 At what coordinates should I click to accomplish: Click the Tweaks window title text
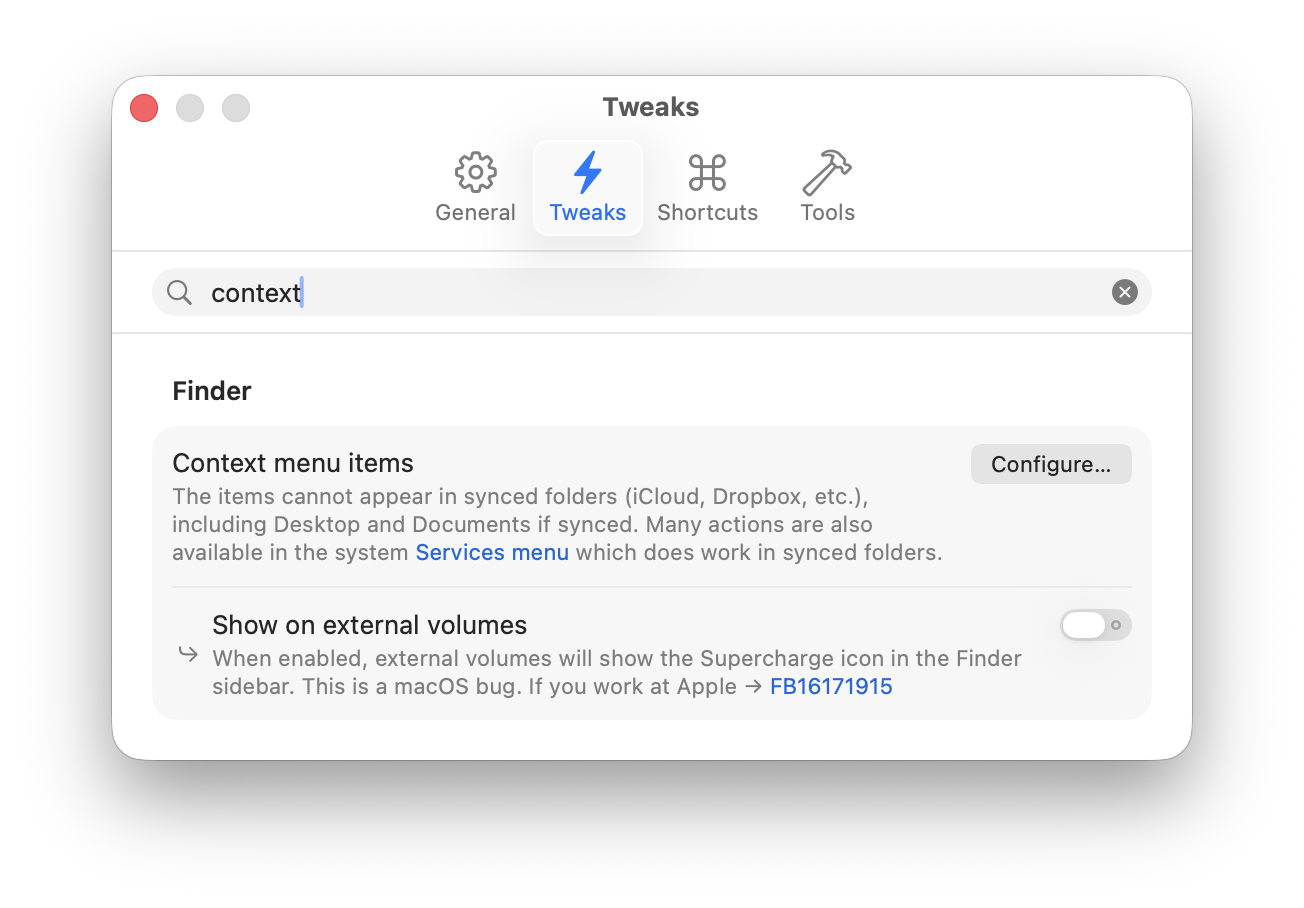click(650, 107)
